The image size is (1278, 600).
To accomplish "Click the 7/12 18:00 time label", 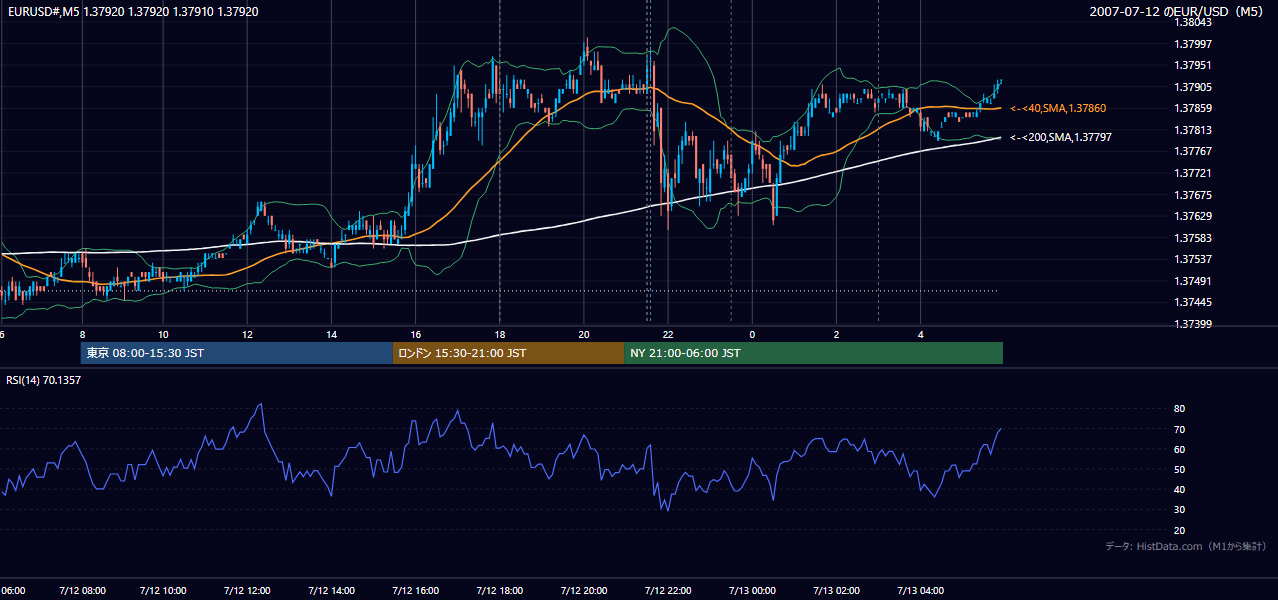I will 501,591.
